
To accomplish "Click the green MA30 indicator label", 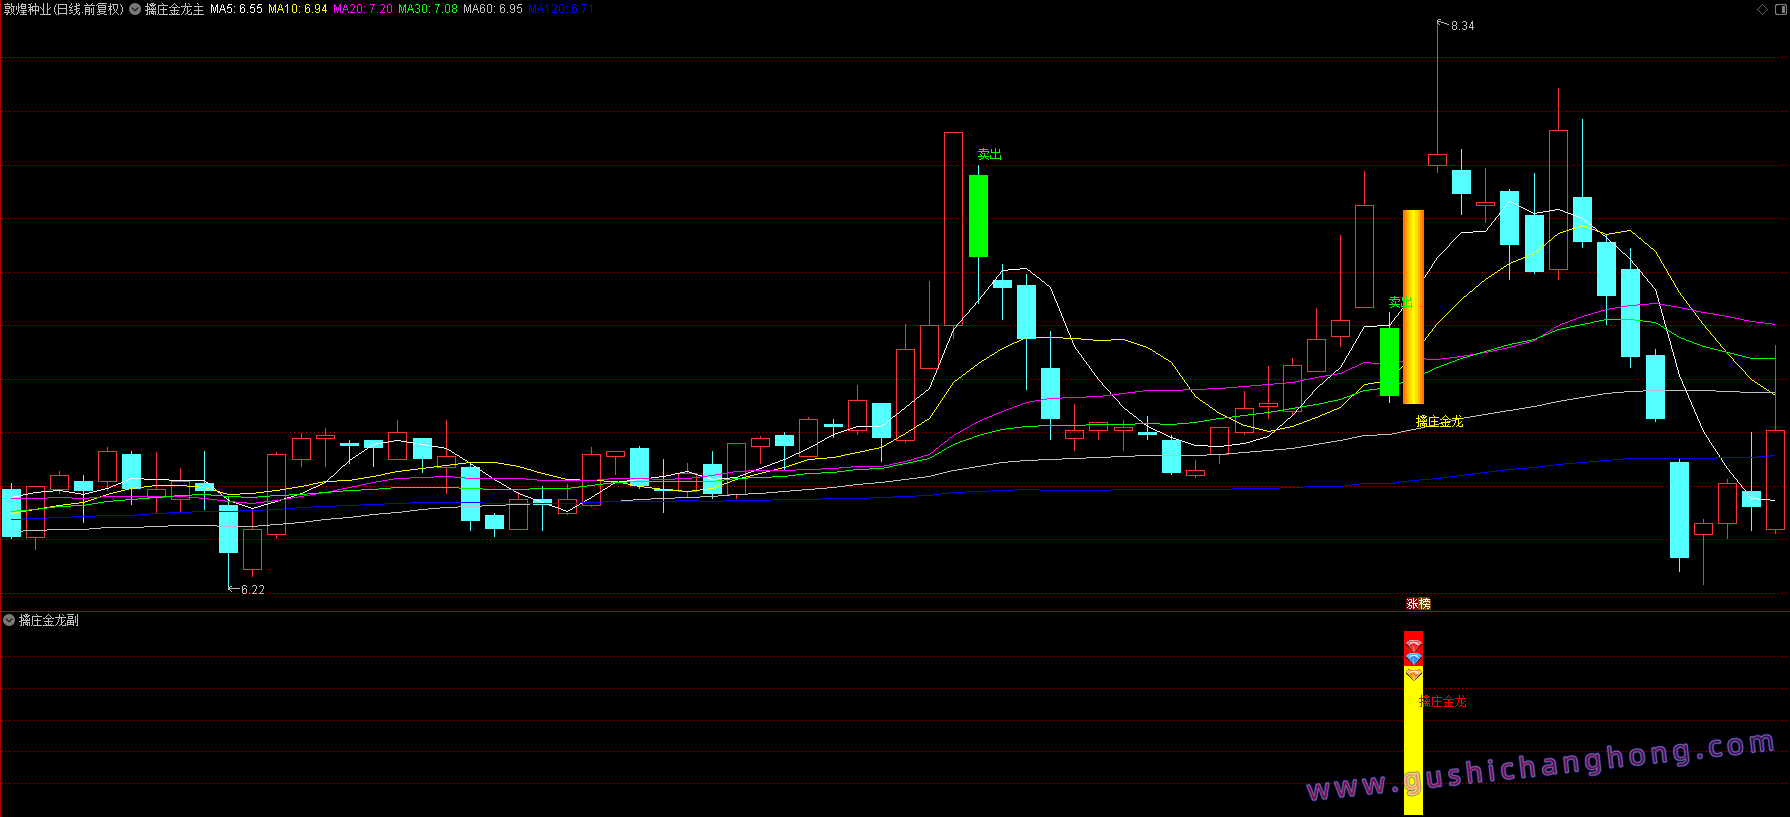I will point(427,9).
